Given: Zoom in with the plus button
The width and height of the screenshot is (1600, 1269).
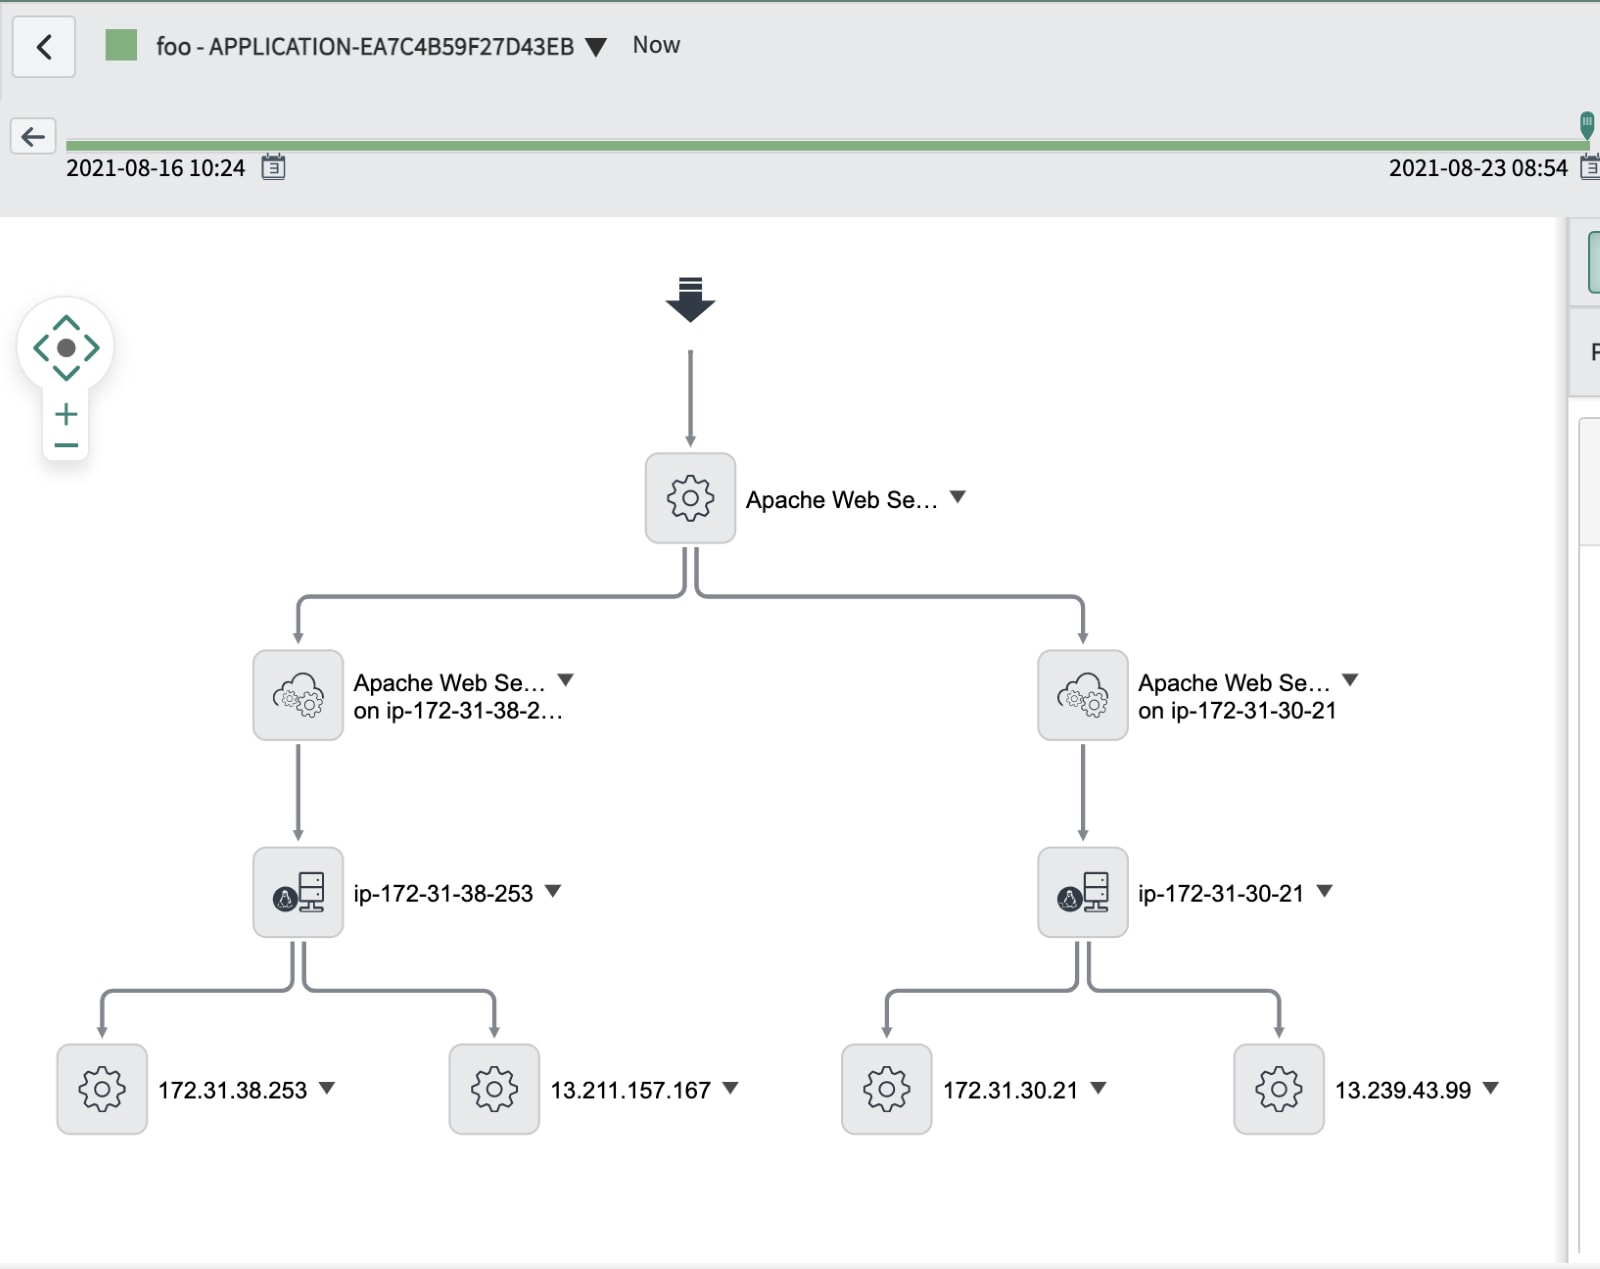Looking at the screenshot, I should tap(66, 414).
